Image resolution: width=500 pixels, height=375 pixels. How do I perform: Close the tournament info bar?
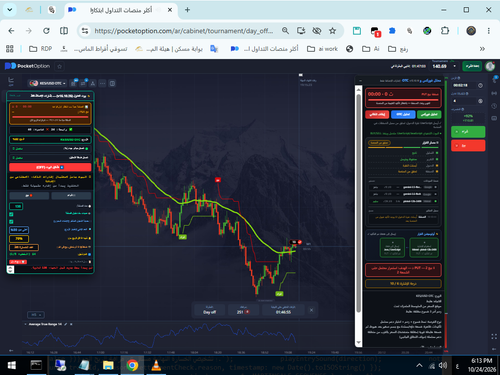pyautogui.click(x=311, y=310)
